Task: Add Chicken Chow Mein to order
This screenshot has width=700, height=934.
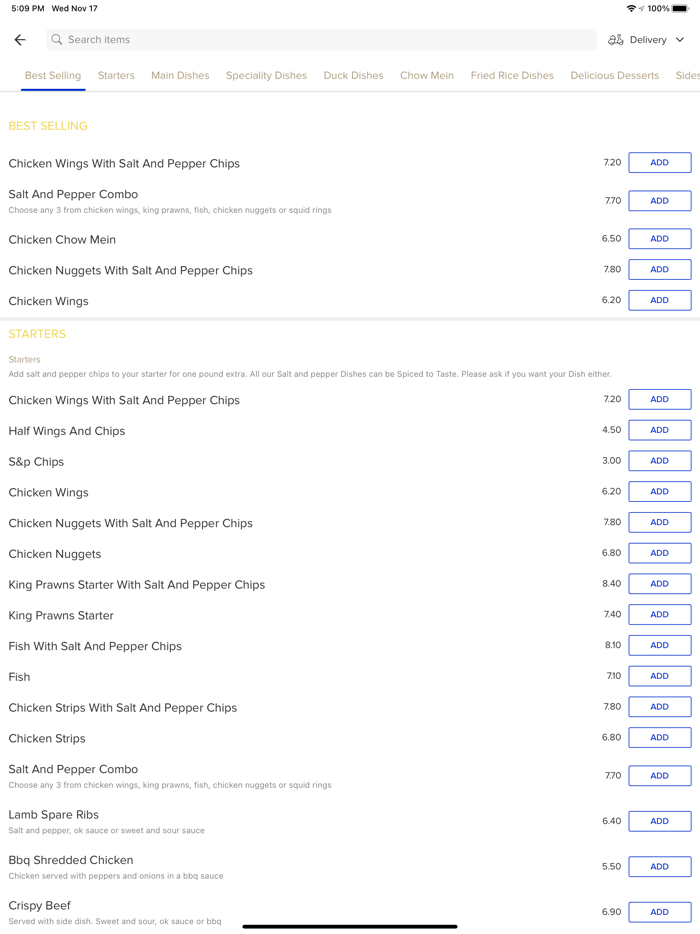Action: coord(659,239)
